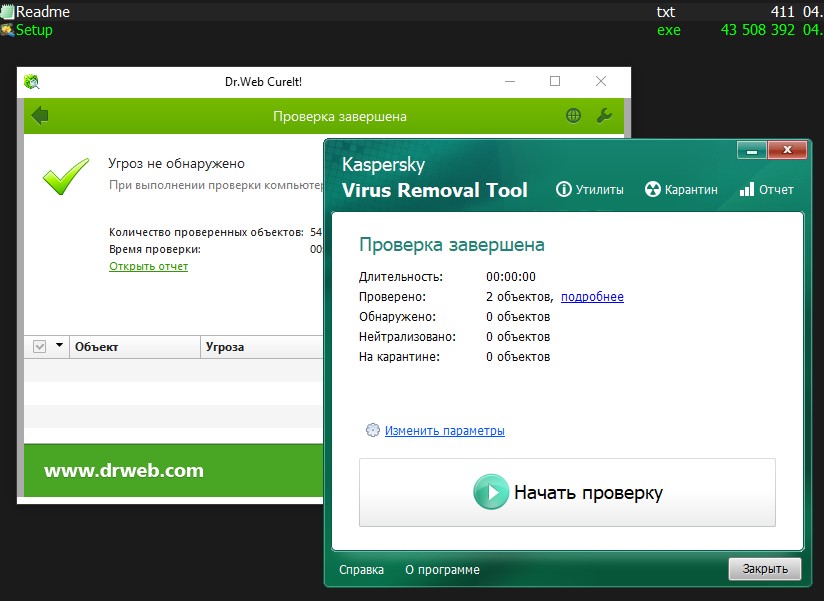
Task: Open the Карантин section in Kaspersky
Action: 682,189
